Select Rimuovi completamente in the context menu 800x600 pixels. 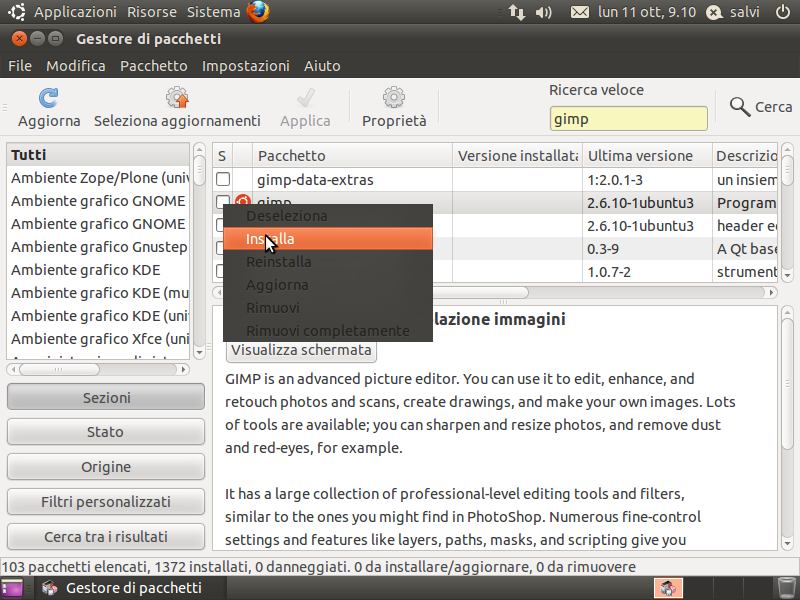click(x=328, y=331)
